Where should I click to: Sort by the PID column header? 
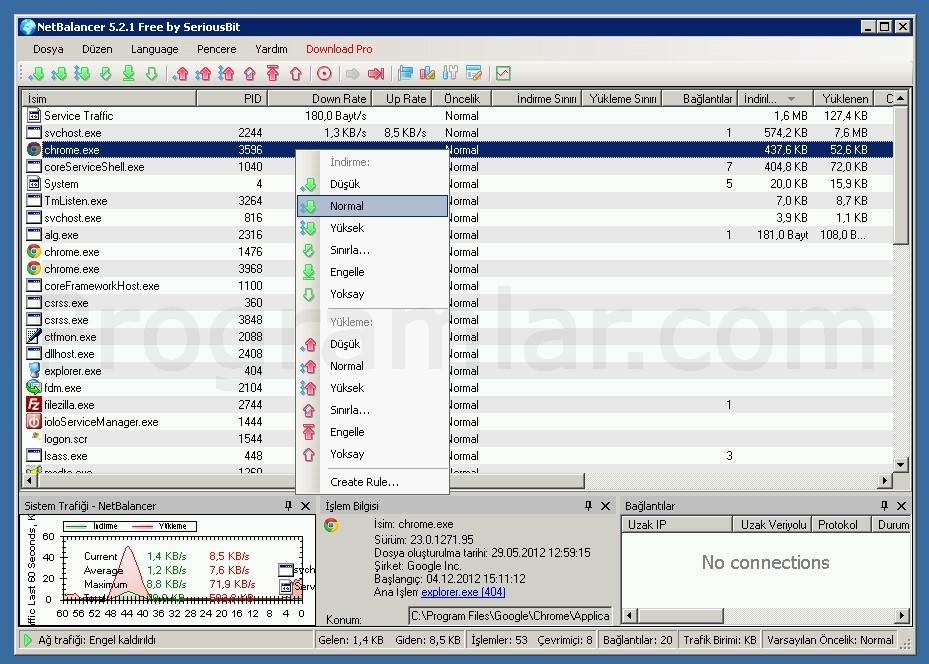pos(232,98)
